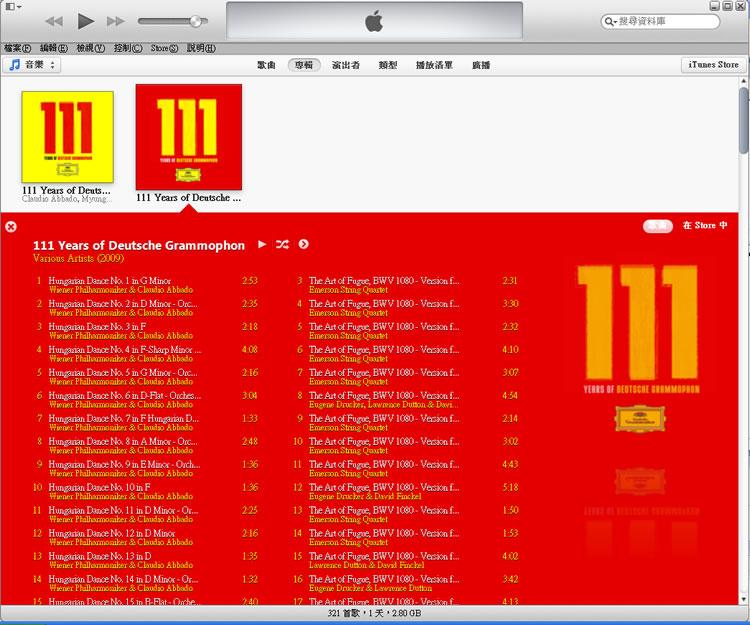Viewport: 750px width, 625px height.
Task: Open the album options arrow icon
Action: tap(303, 244)
